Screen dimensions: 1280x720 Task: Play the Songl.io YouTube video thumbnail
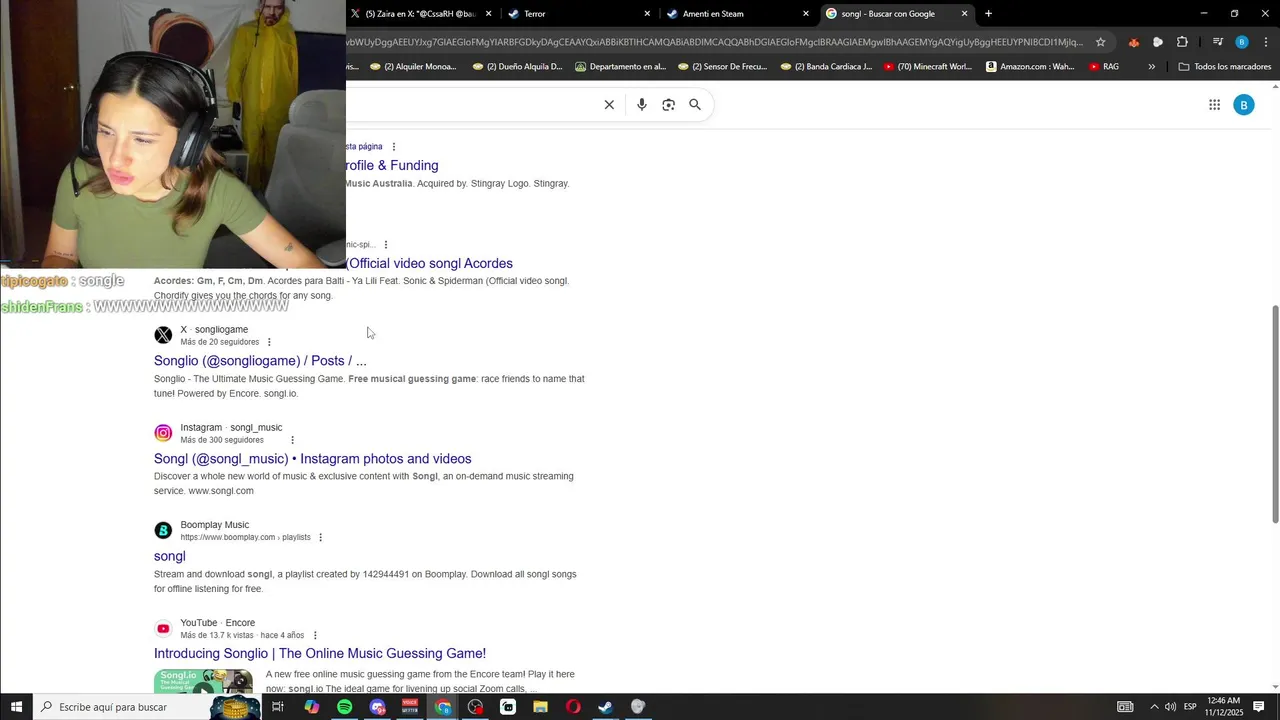tap(203, 681)
